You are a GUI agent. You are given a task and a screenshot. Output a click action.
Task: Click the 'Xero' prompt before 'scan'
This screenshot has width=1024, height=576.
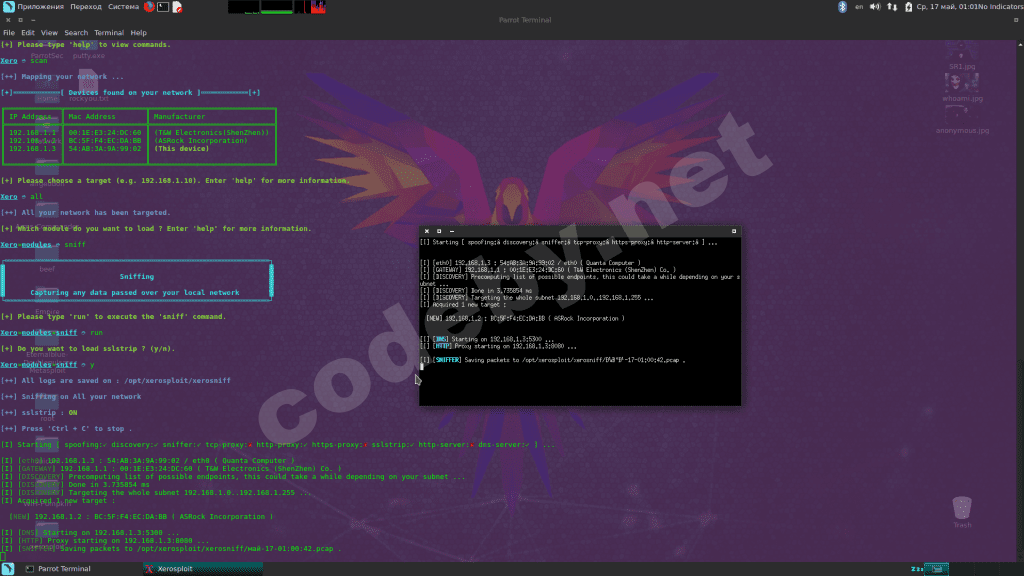(9, 61)
